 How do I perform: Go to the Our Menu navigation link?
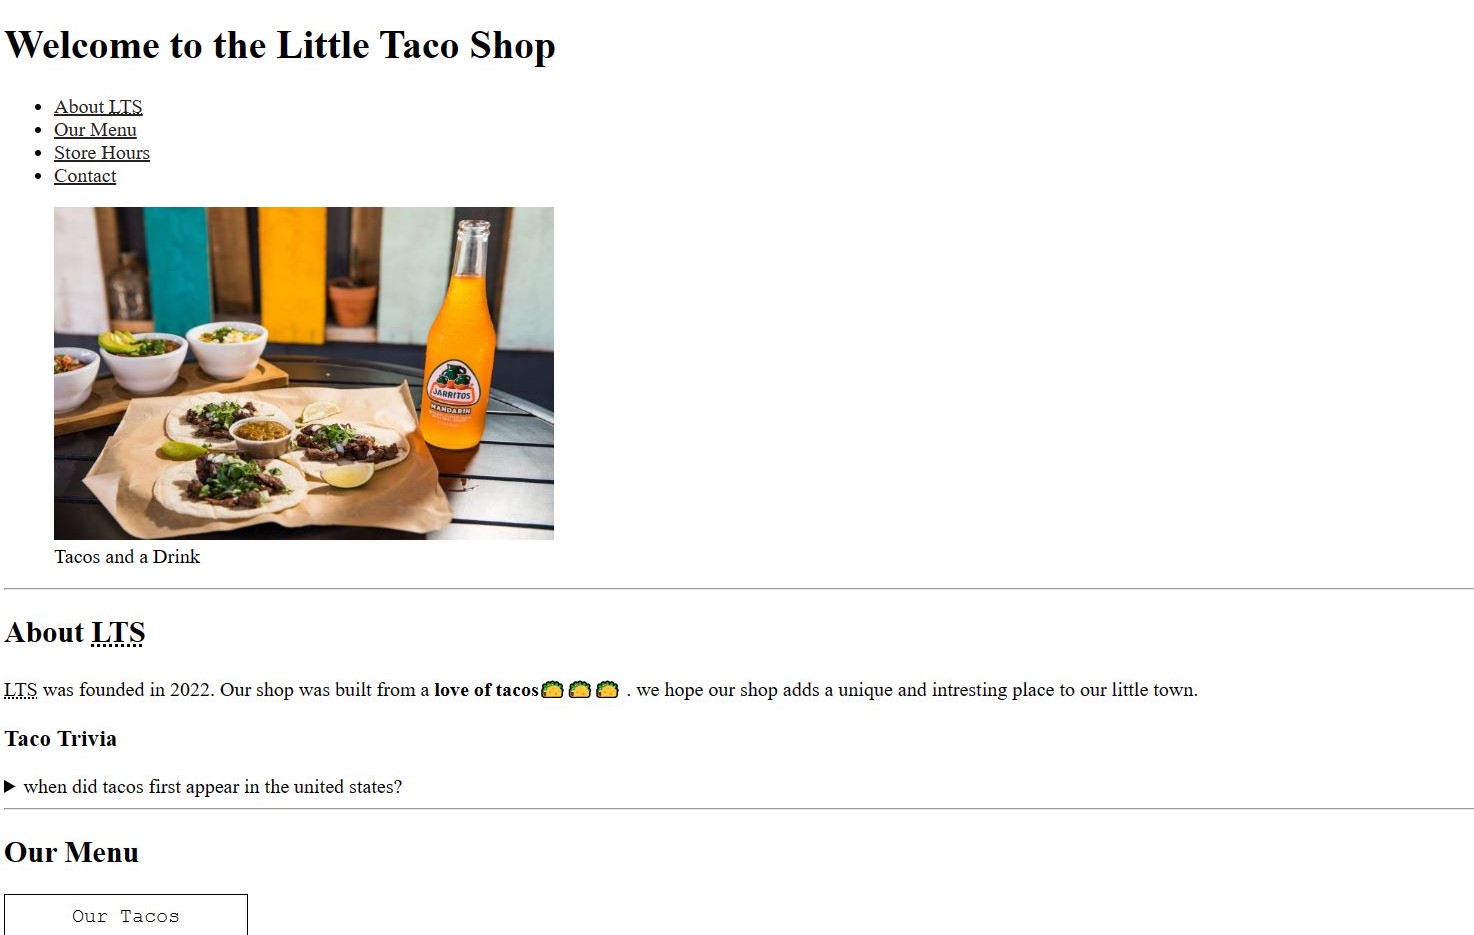pyautogui.click(x=95, y=130)
